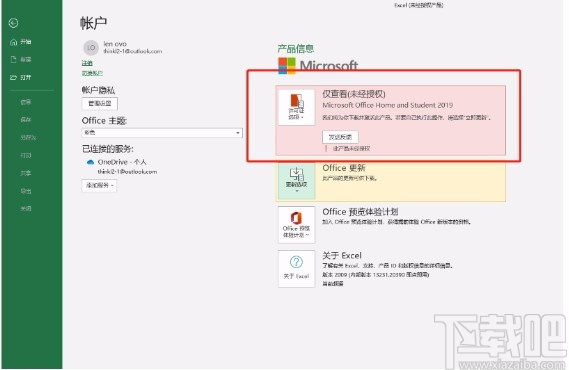The image size is (569, 370).
Task: Select 关闭 (Close) in the sidebar
Action: pyautogui.click(x=26, y=208)
